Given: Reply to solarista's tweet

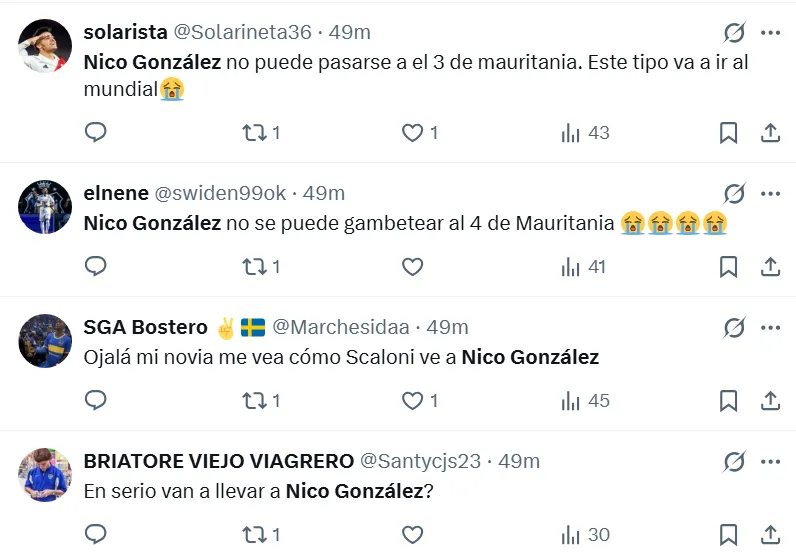Looking at the screenshot, I should (95, 132).
